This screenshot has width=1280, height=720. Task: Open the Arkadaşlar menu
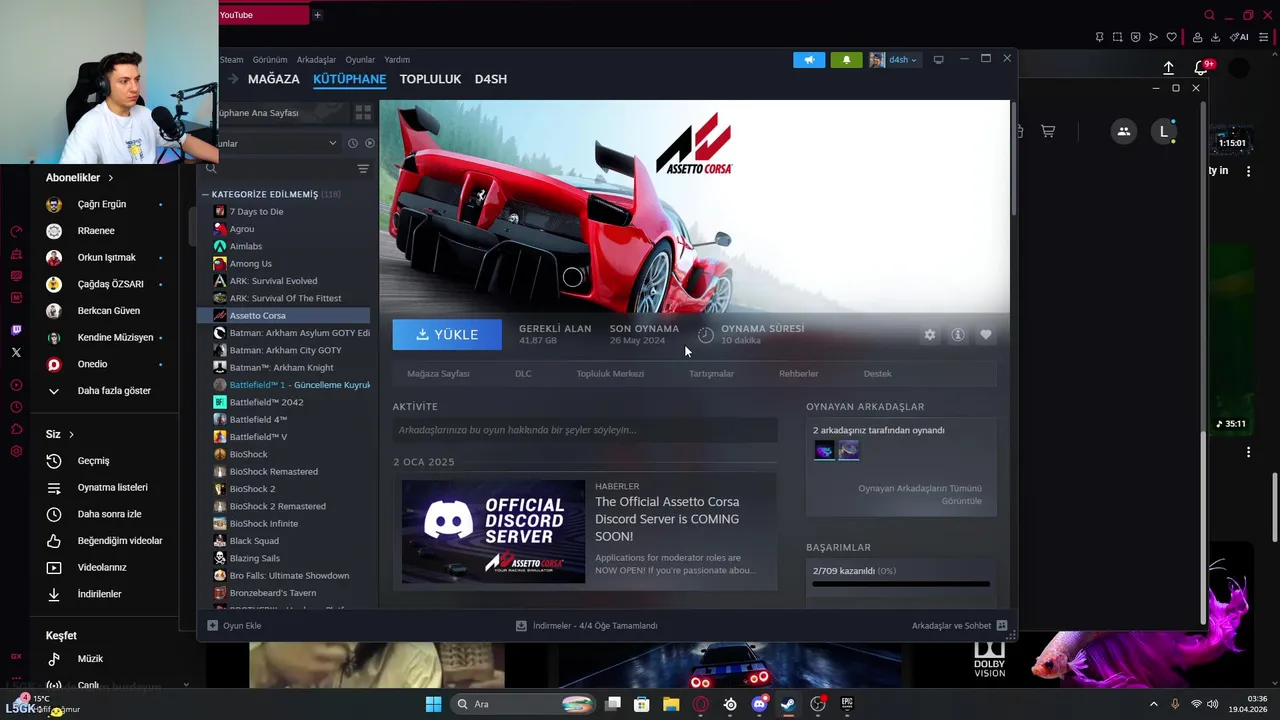(316, 60)
